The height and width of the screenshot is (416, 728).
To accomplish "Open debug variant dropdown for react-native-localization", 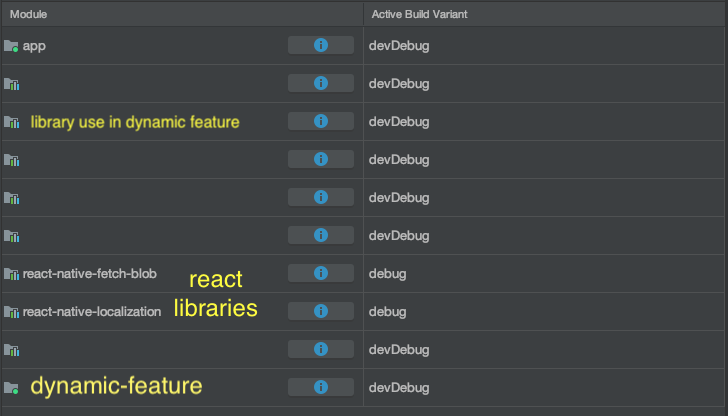I will tap(388, 311).
